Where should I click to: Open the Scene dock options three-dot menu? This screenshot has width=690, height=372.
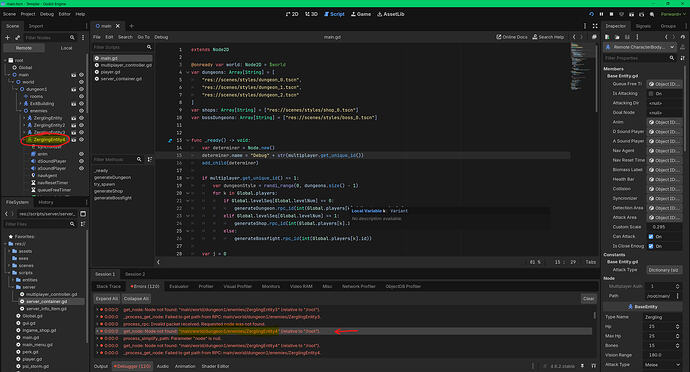click(x=83, y=37)
